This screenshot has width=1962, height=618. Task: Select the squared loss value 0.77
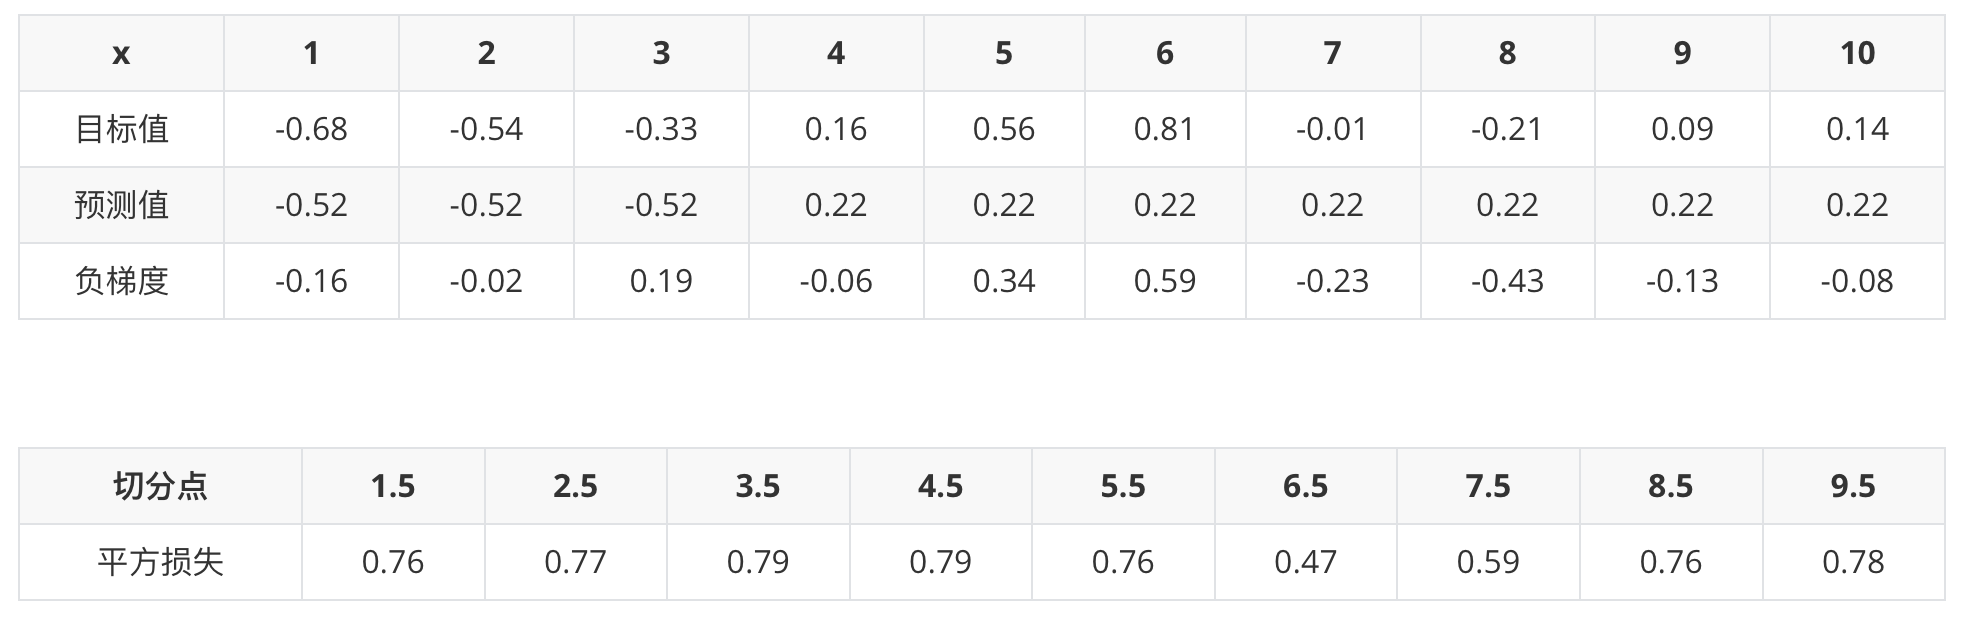(x=575, y=562)
